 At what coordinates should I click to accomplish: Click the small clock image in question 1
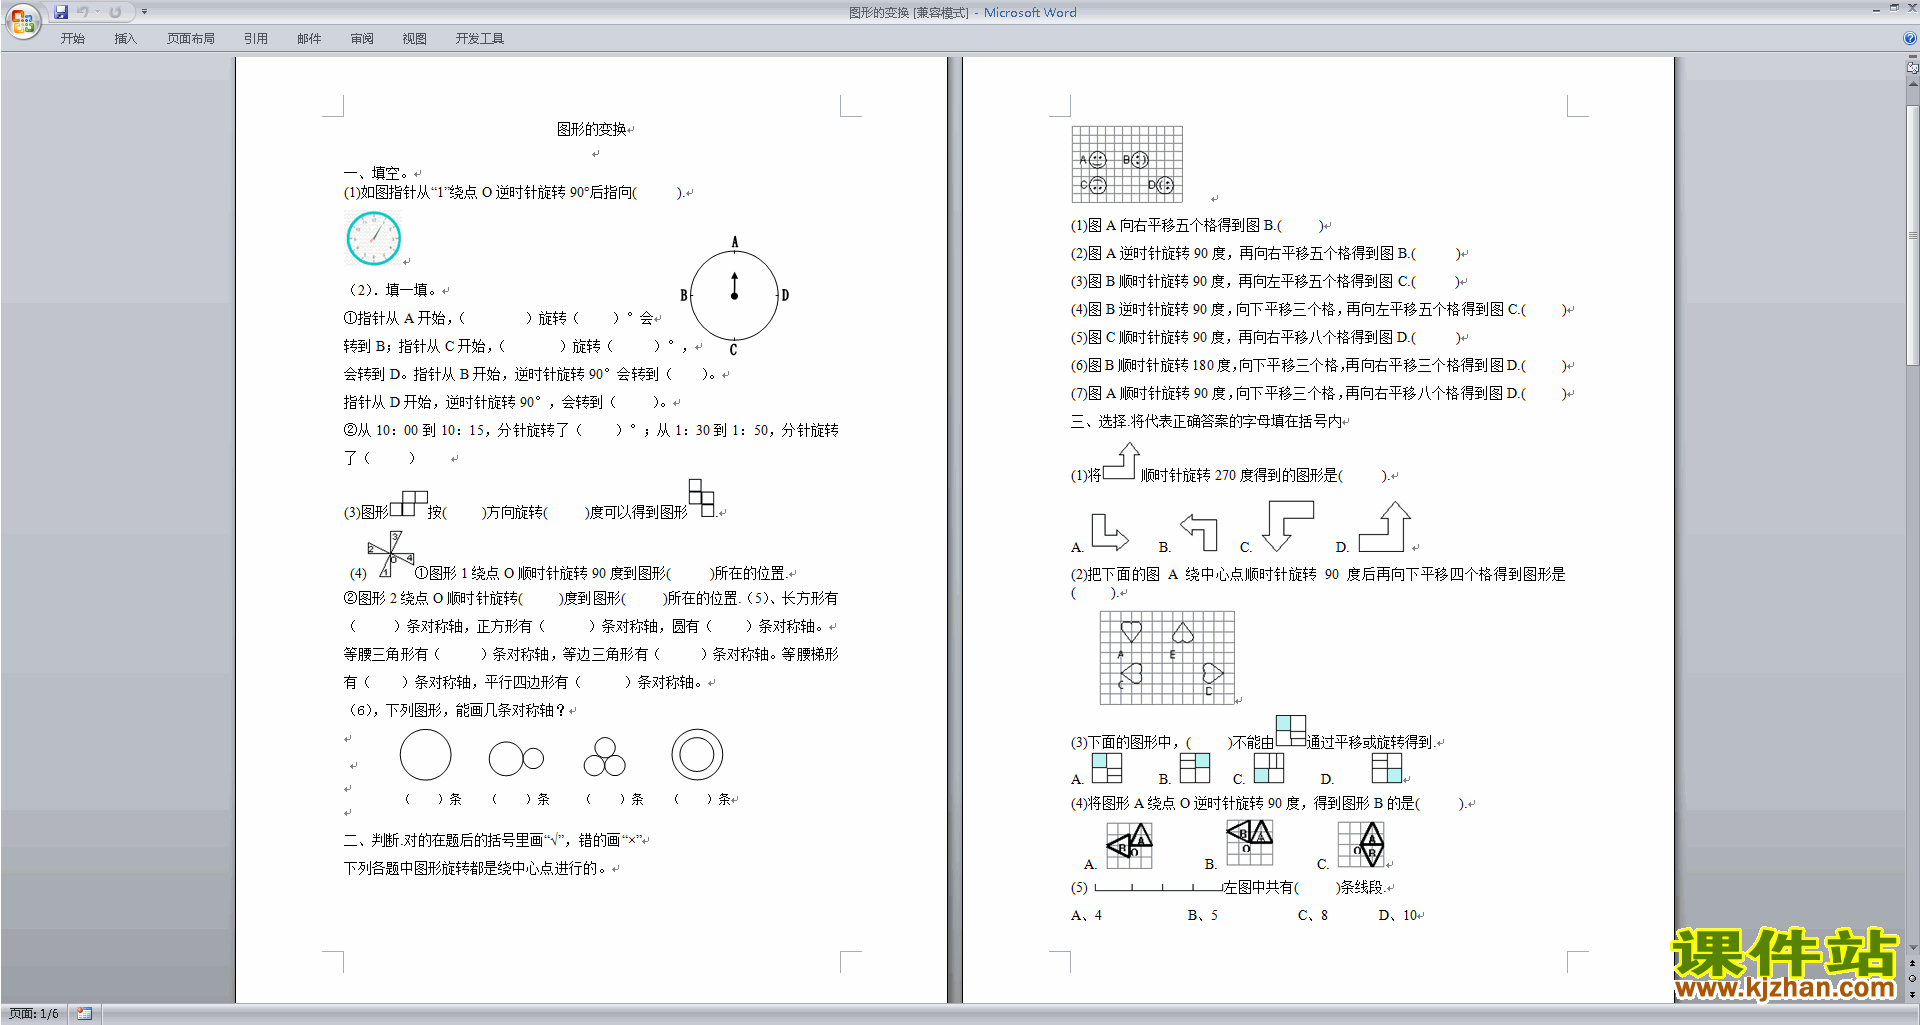click(x=373, y=238)
